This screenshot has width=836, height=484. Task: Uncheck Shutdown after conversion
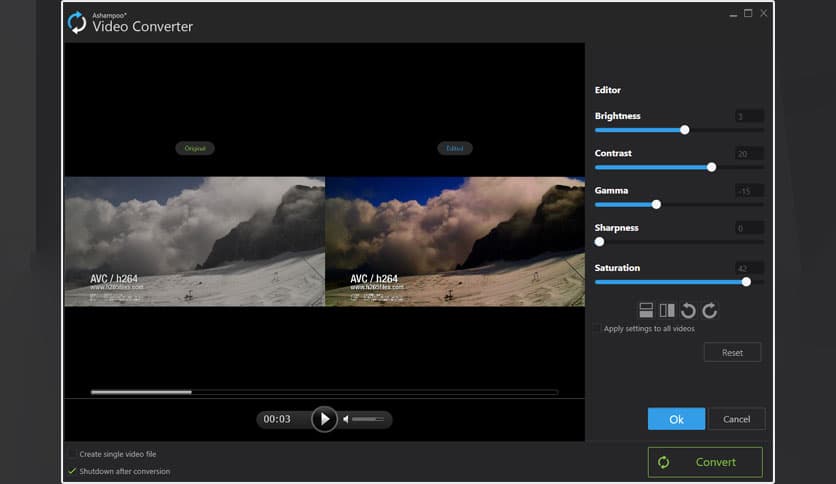point(73,471)
